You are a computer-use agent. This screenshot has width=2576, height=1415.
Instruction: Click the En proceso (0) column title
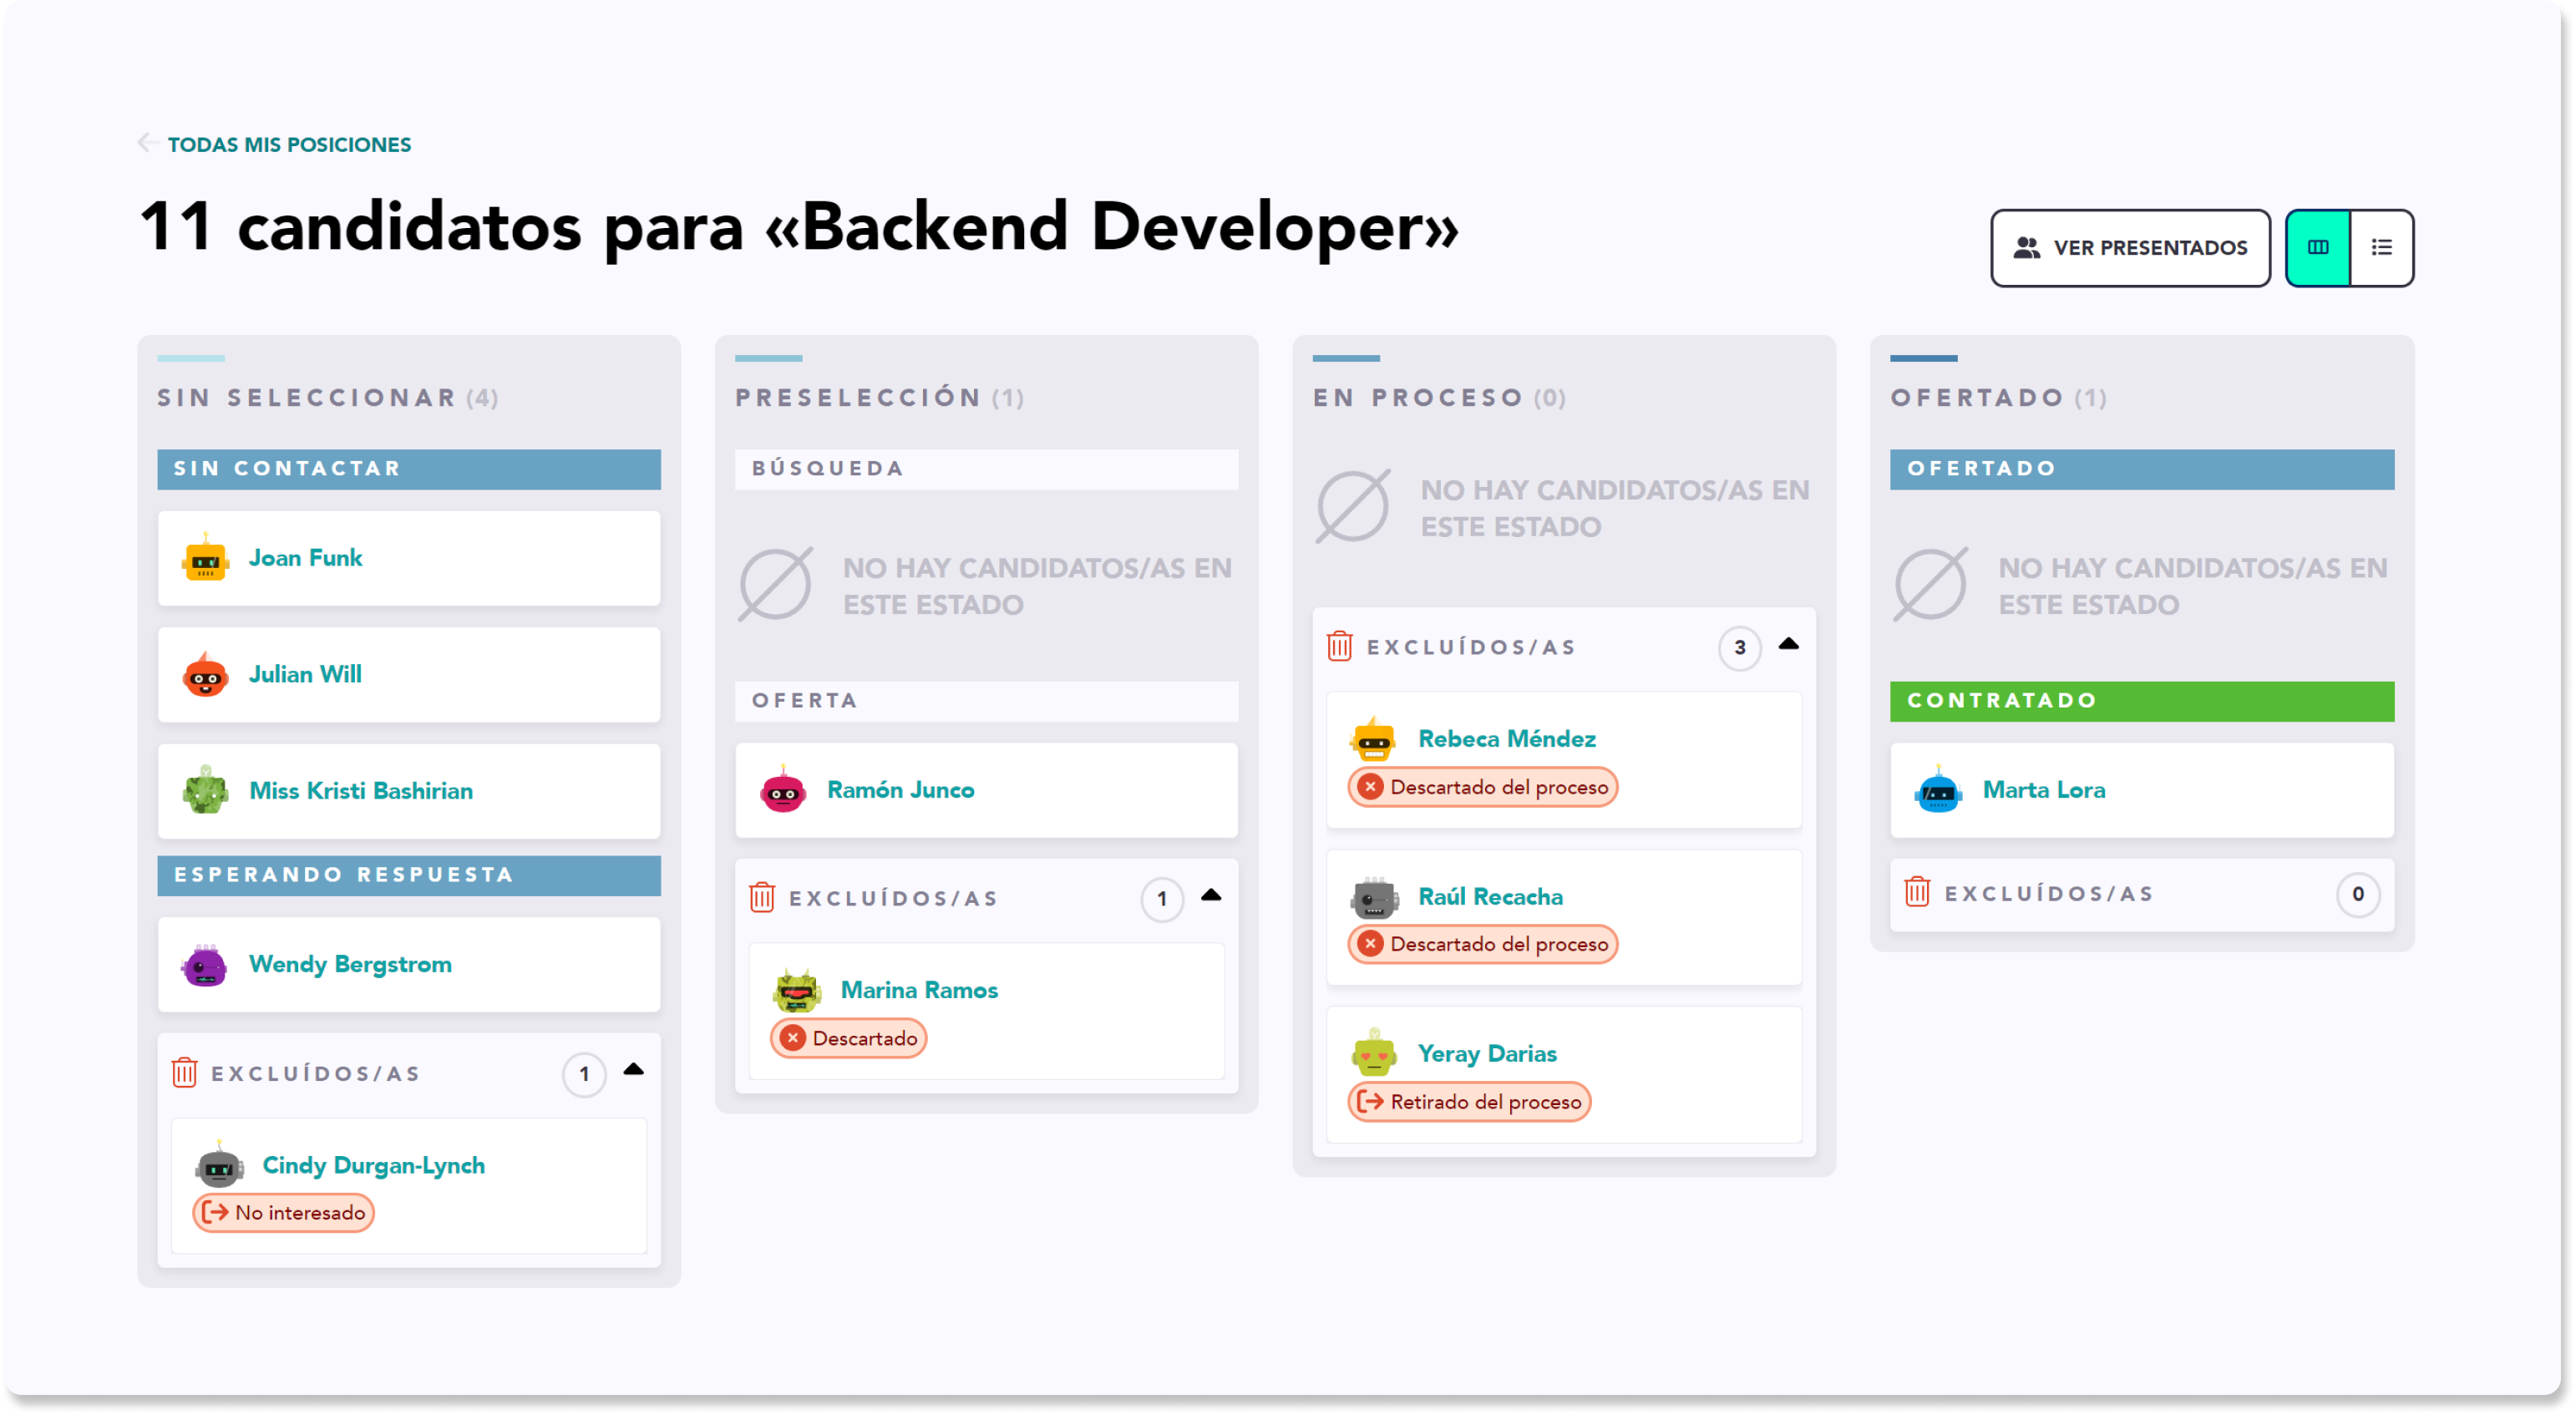(x=1439, y=398)
